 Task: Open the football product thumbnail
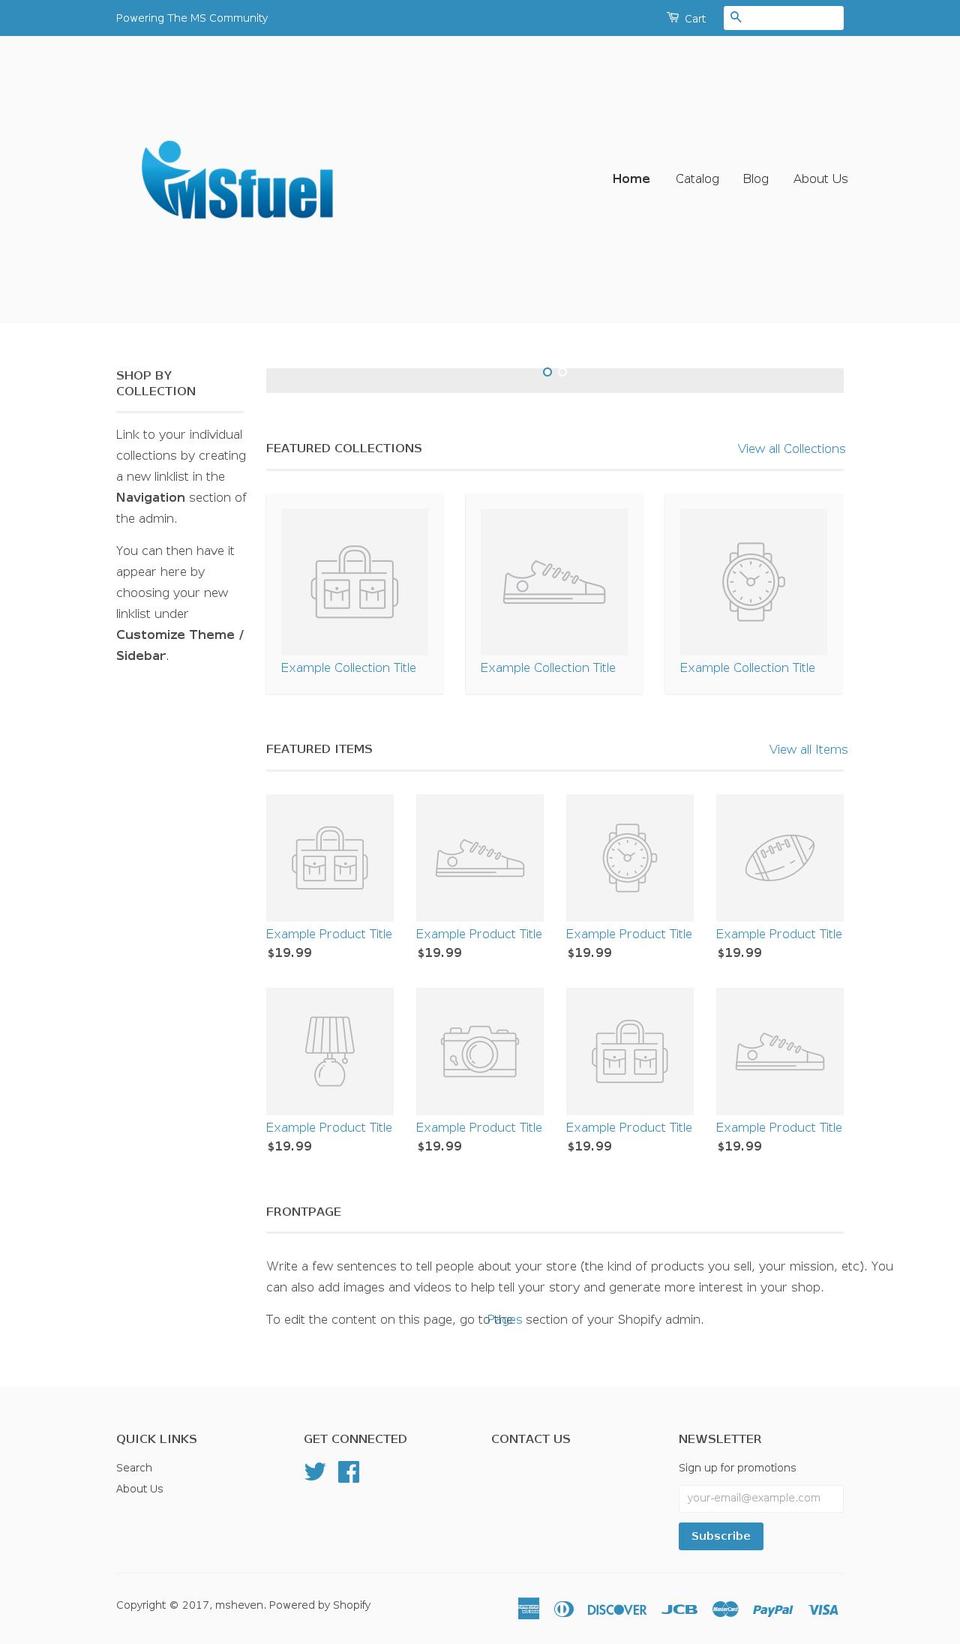pos(780,858)
